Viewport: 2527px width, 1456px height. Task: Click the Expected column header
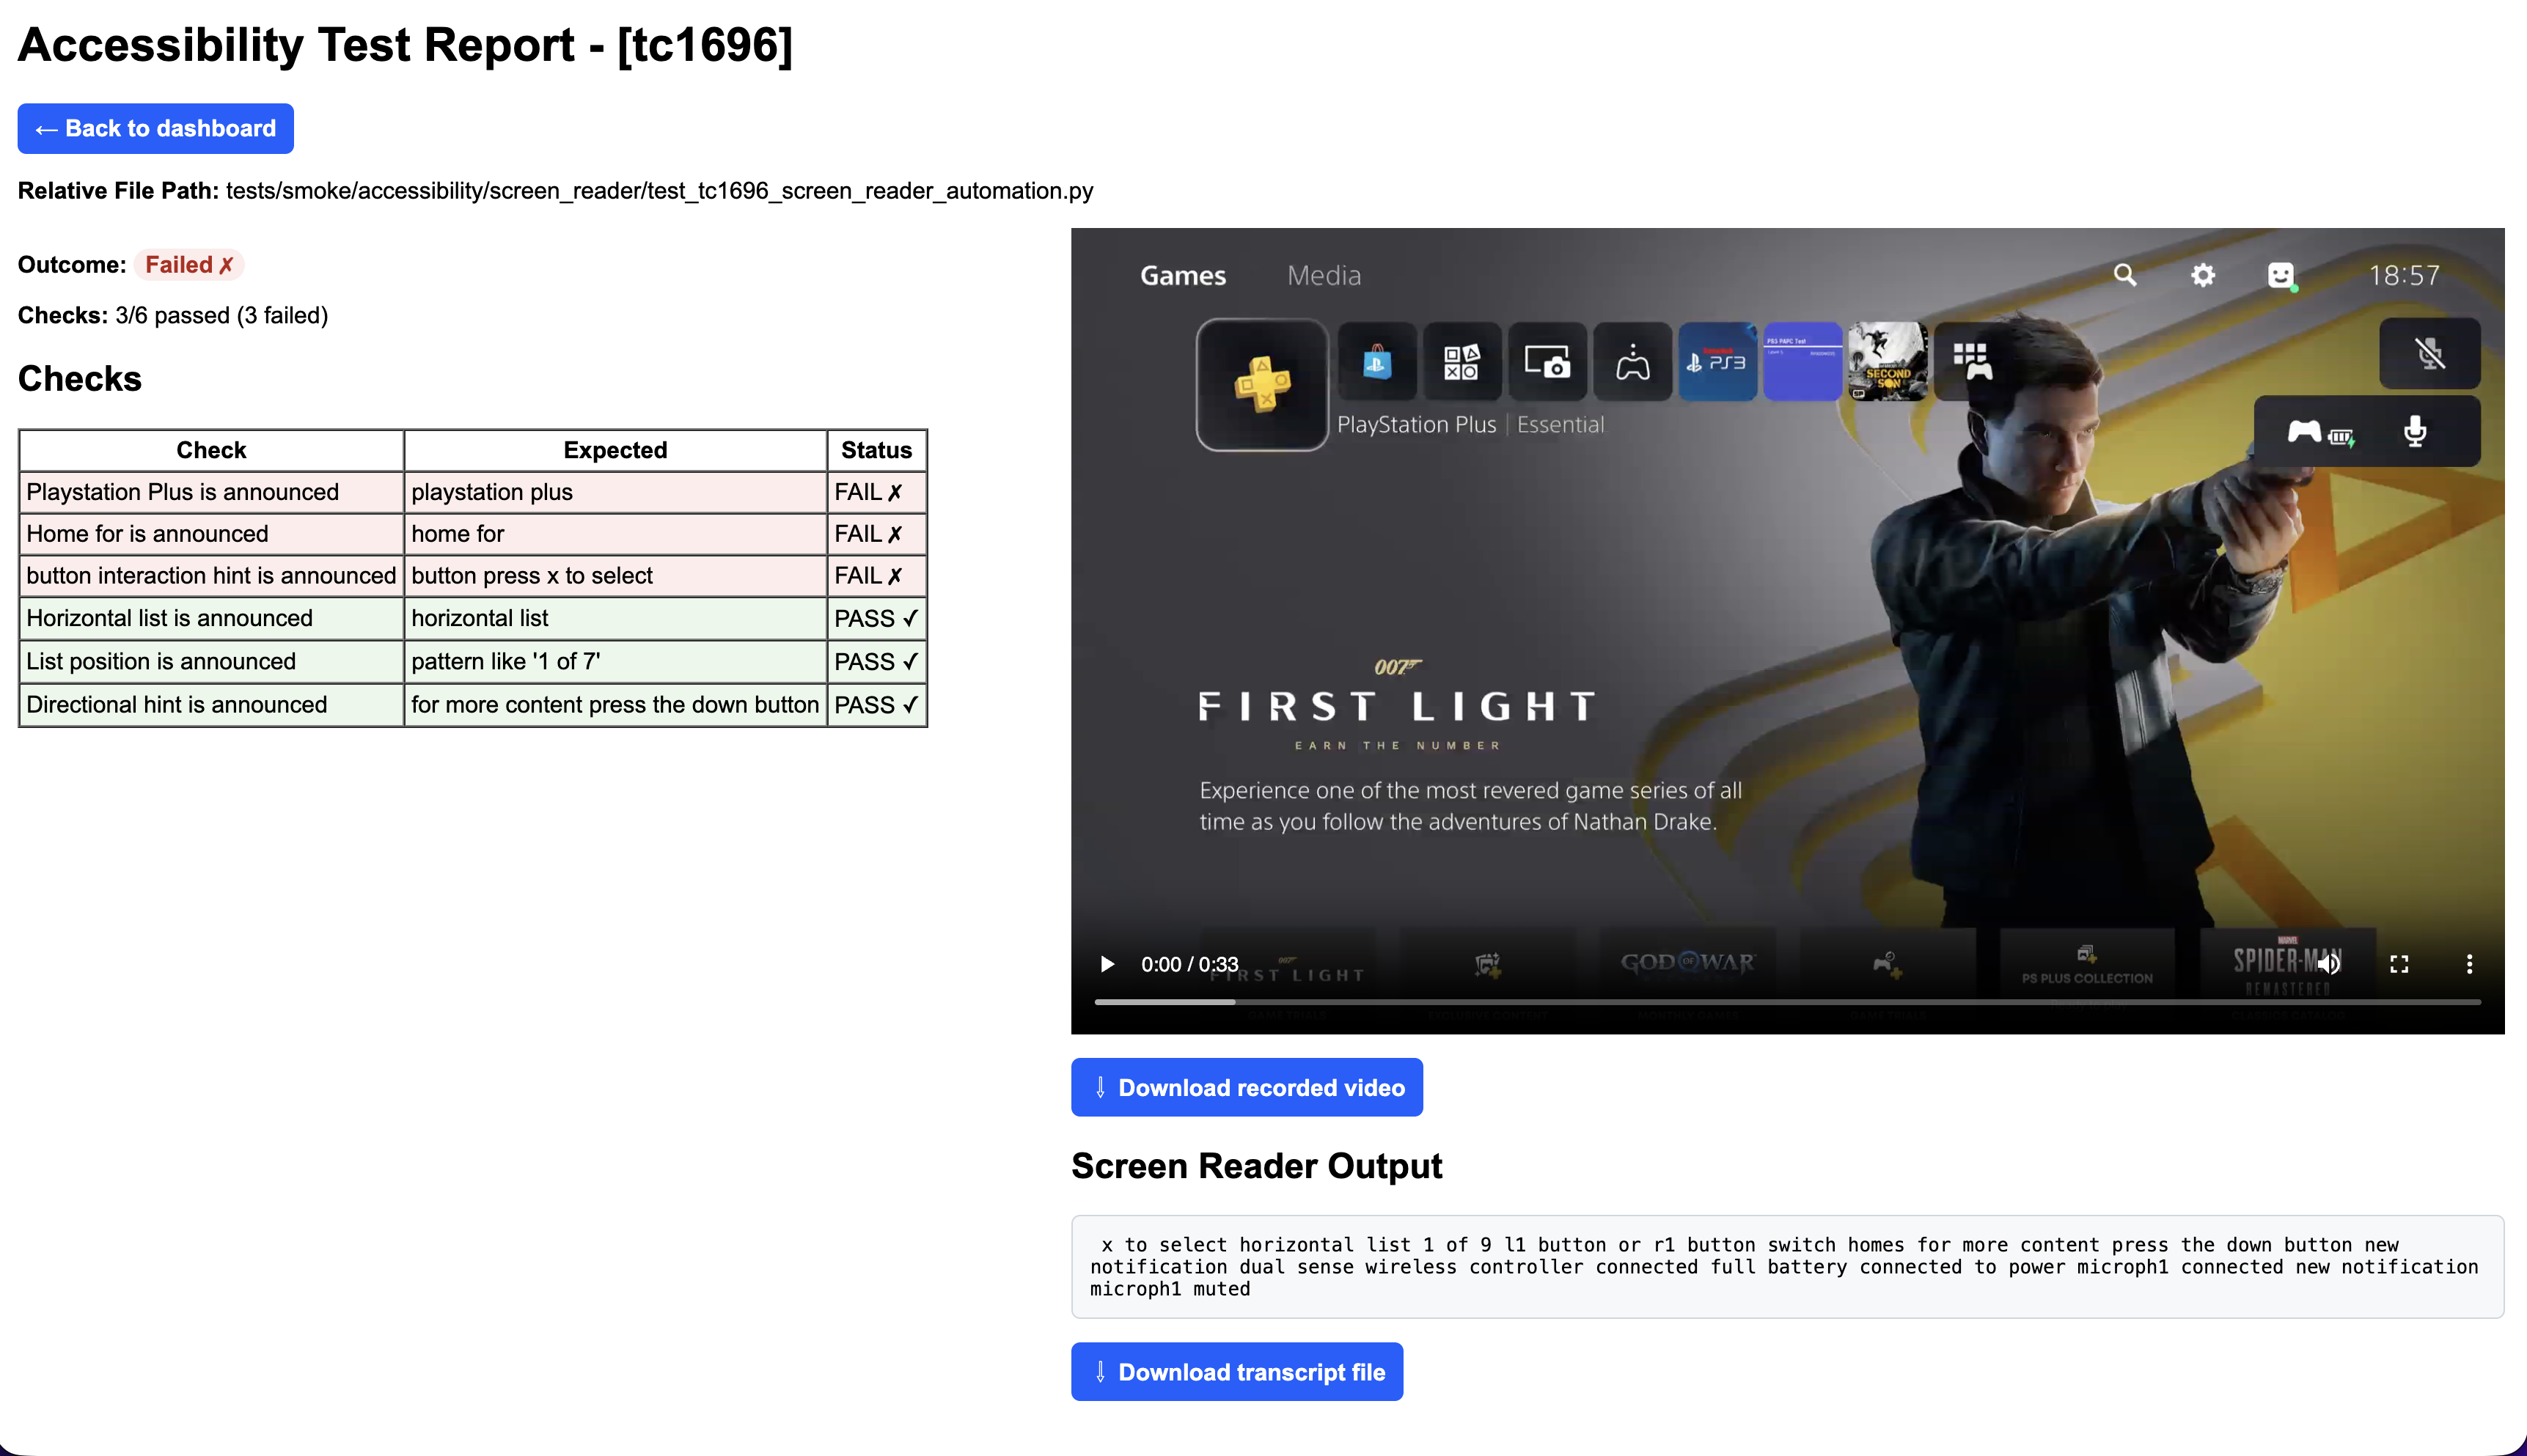point(615,450)
